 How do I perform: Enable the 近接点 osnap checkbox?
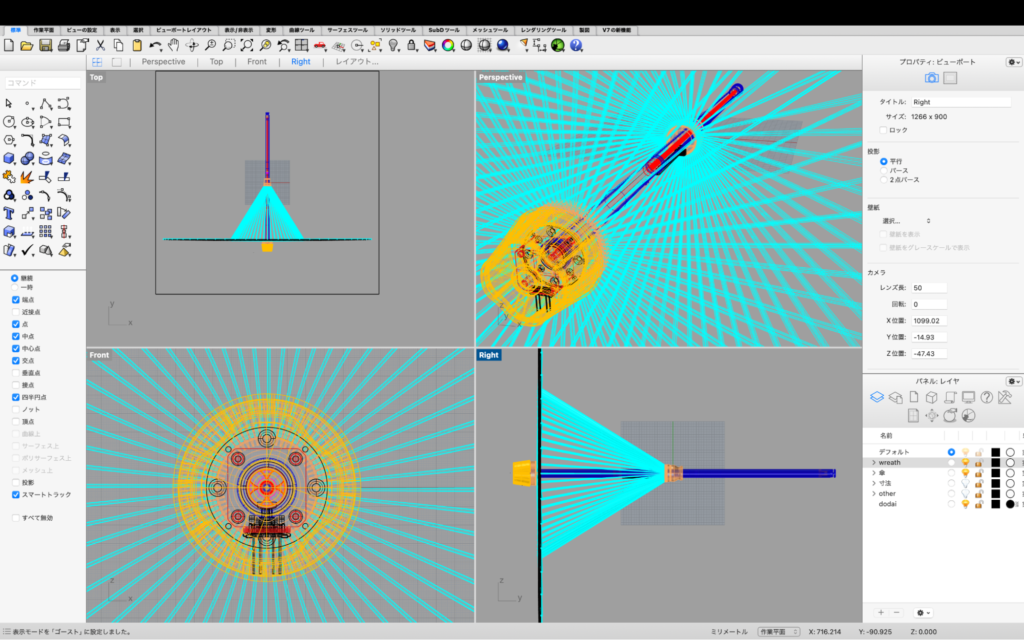(x=15, y=312)
